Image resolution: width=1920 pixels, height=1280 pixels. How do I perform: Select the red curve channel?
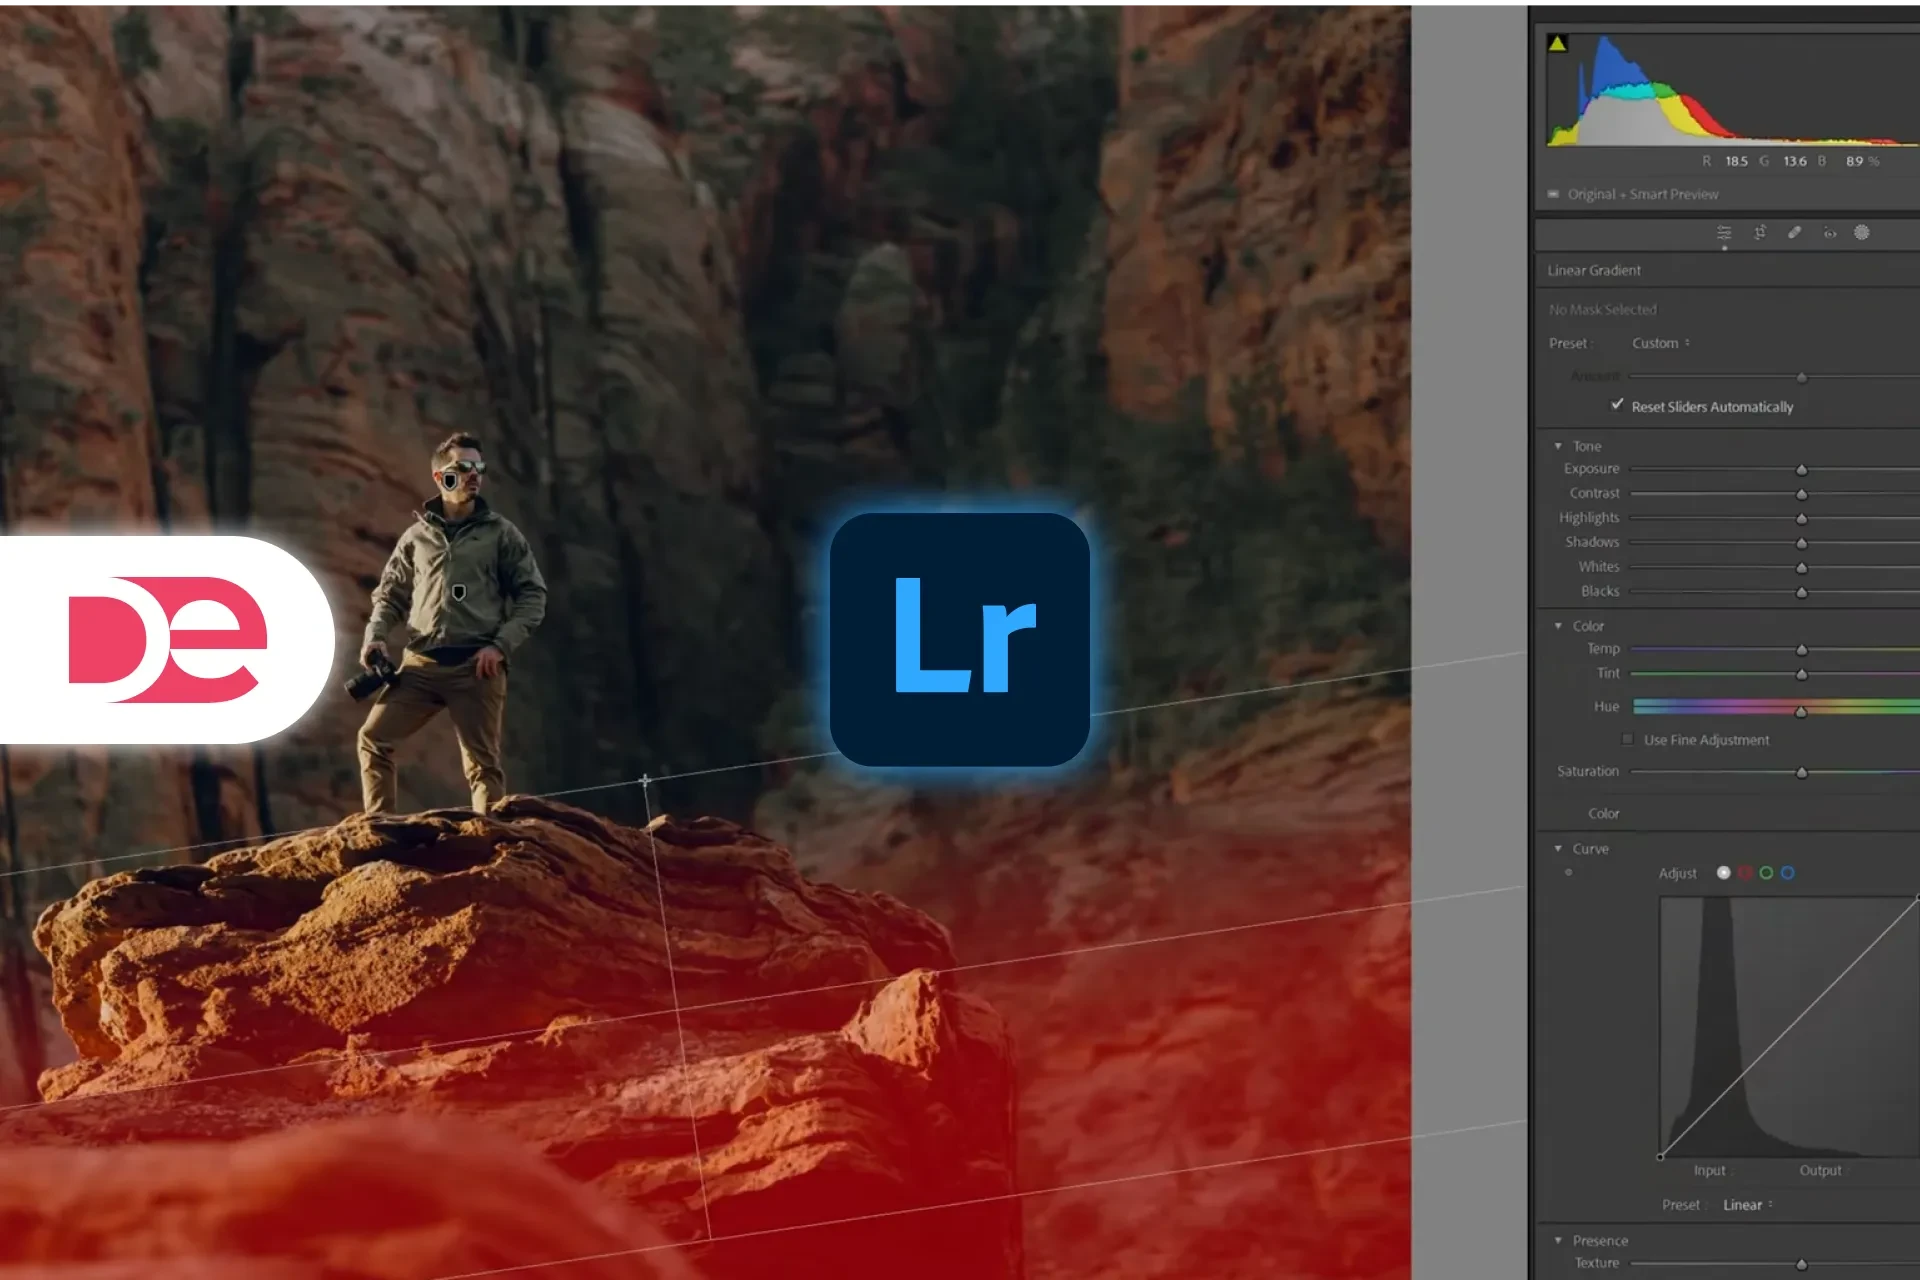1745,873
